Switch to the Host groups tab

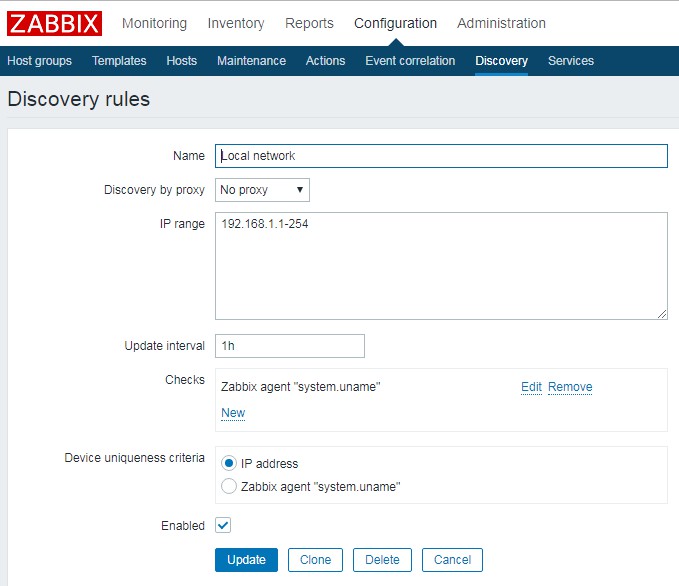click(x=40, y=61)
